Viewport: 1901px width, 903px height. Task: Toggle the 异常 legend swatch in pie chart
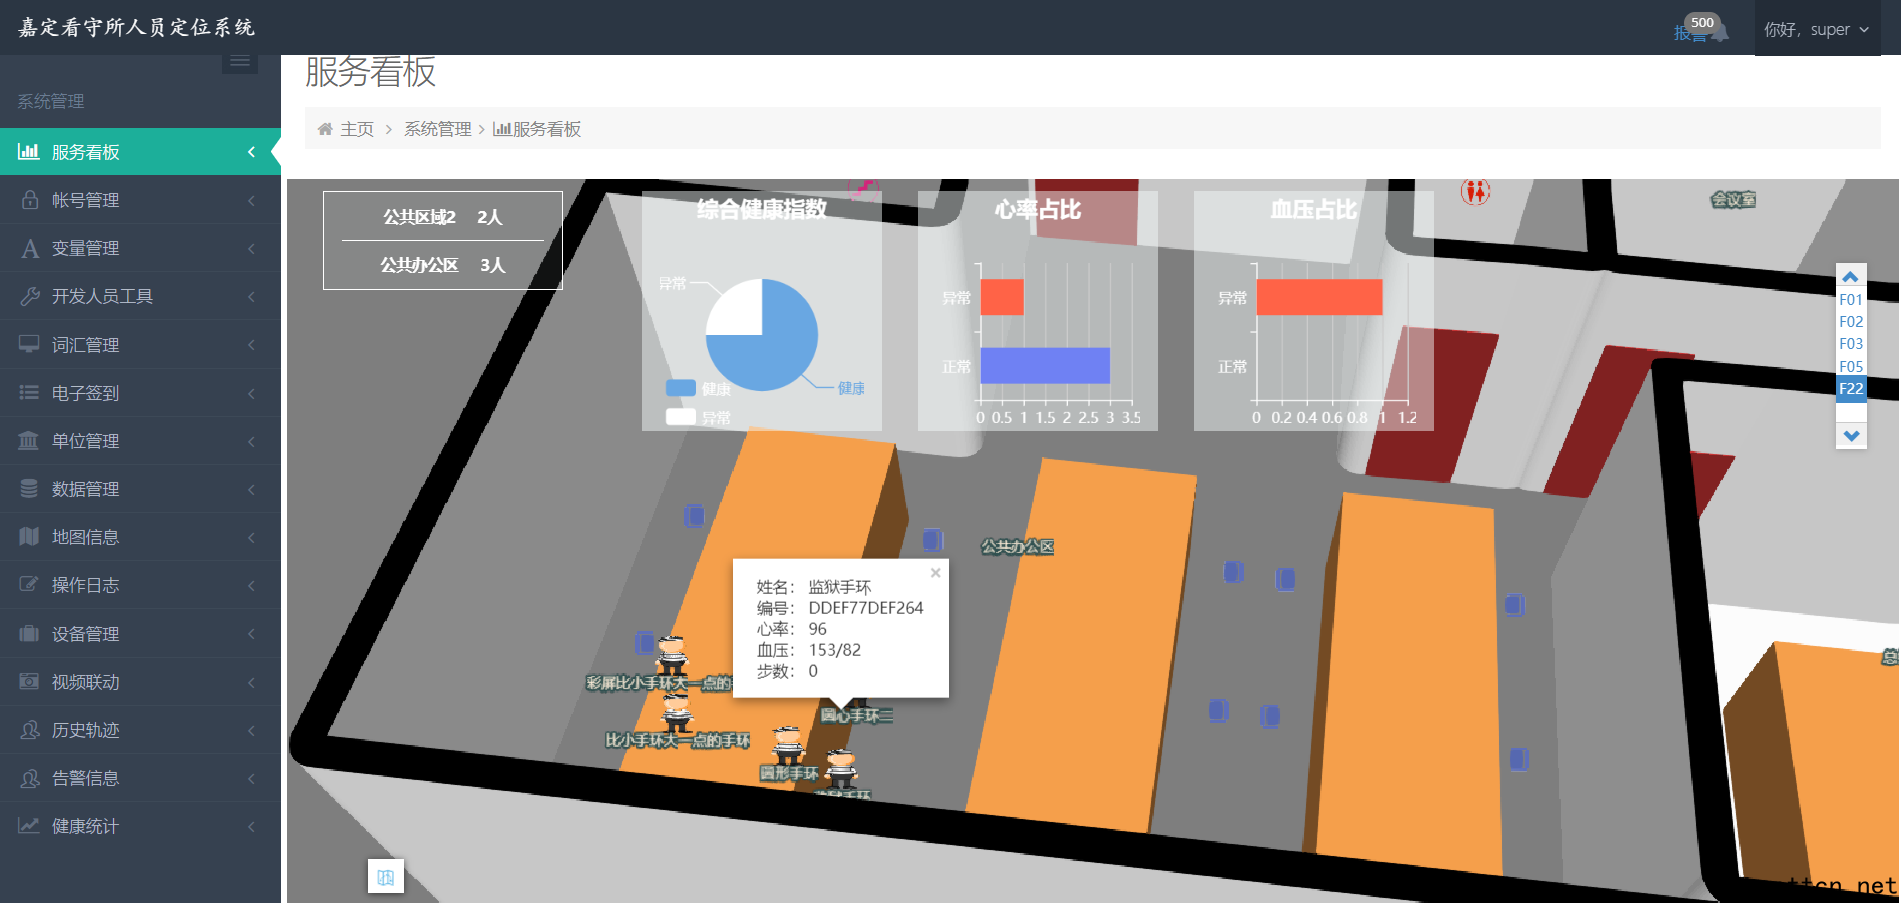pyautogui.click(x=681, y=417)
